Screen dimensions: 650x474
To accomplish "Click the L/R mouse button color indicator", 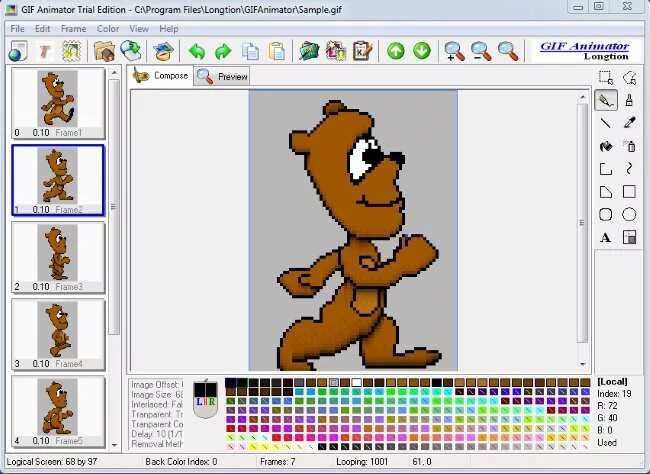I will pos(206,399).
